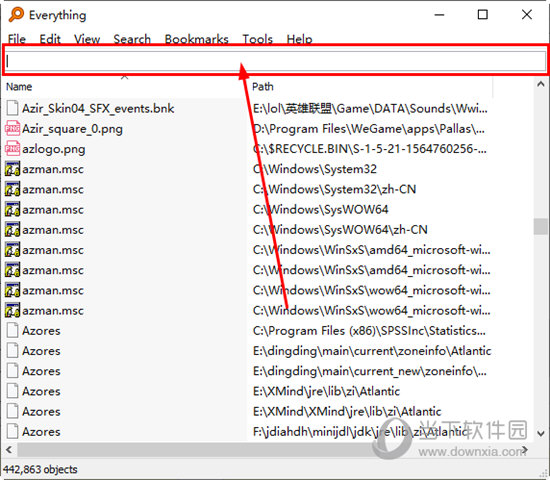
Task: Click PNG icon of Azir_square_0.png
Action: [13, 128]
